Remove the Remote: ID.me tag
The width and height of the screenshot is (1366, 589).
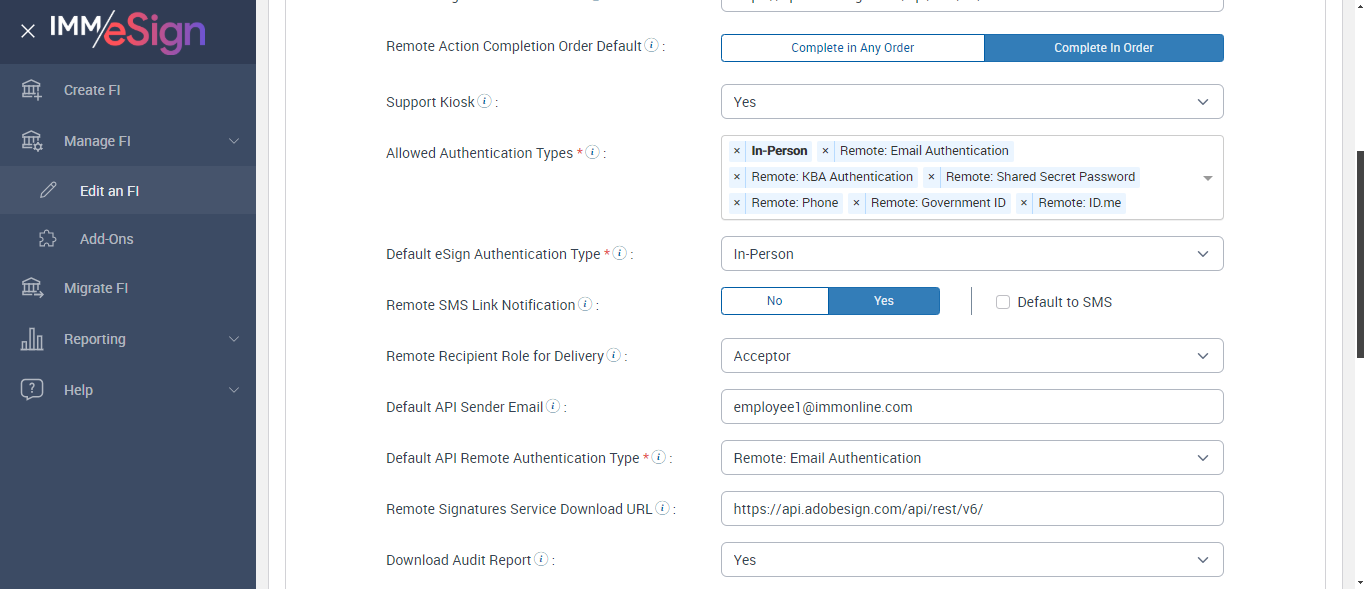click(x=1024, y=203)
